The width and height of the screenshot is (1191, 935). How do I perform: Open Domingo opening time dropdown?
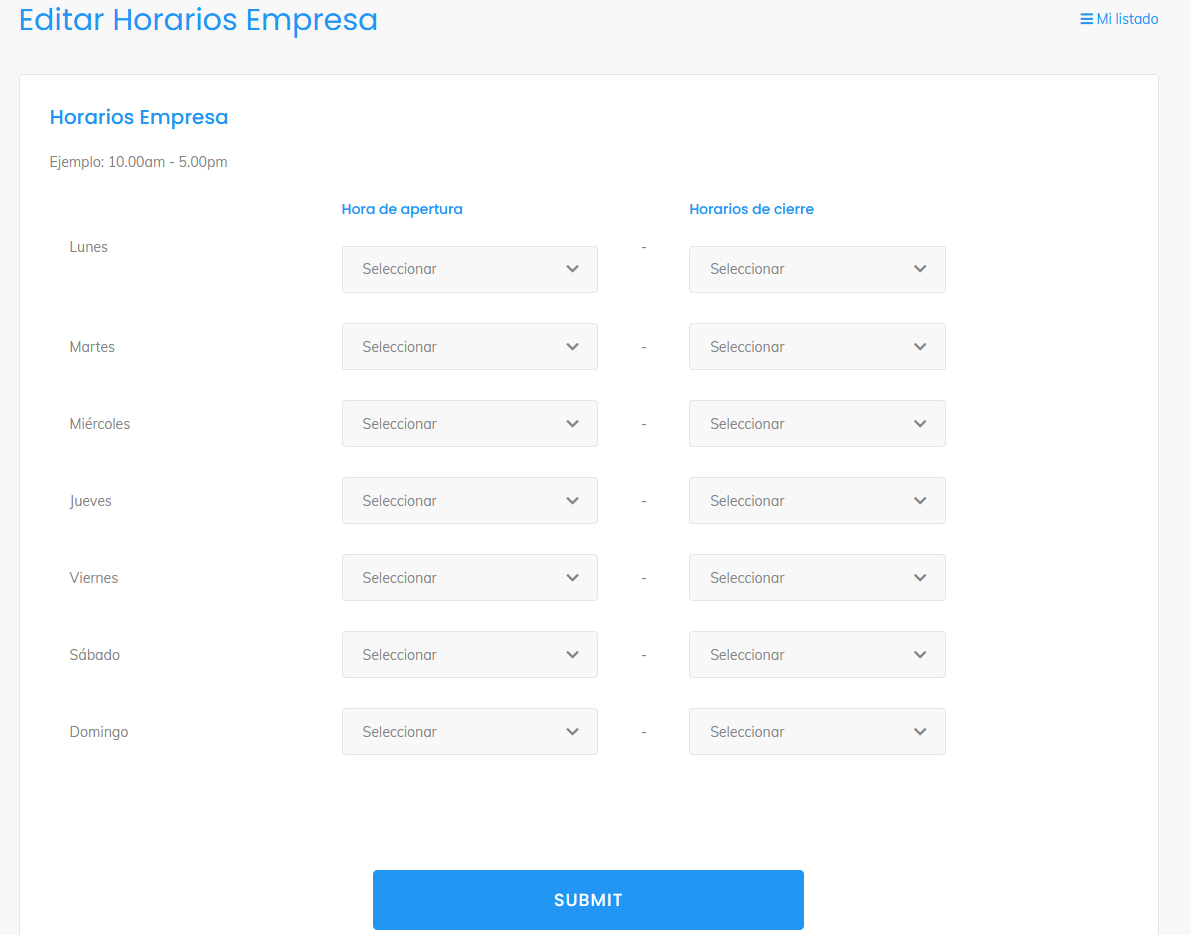pos(469,732)
